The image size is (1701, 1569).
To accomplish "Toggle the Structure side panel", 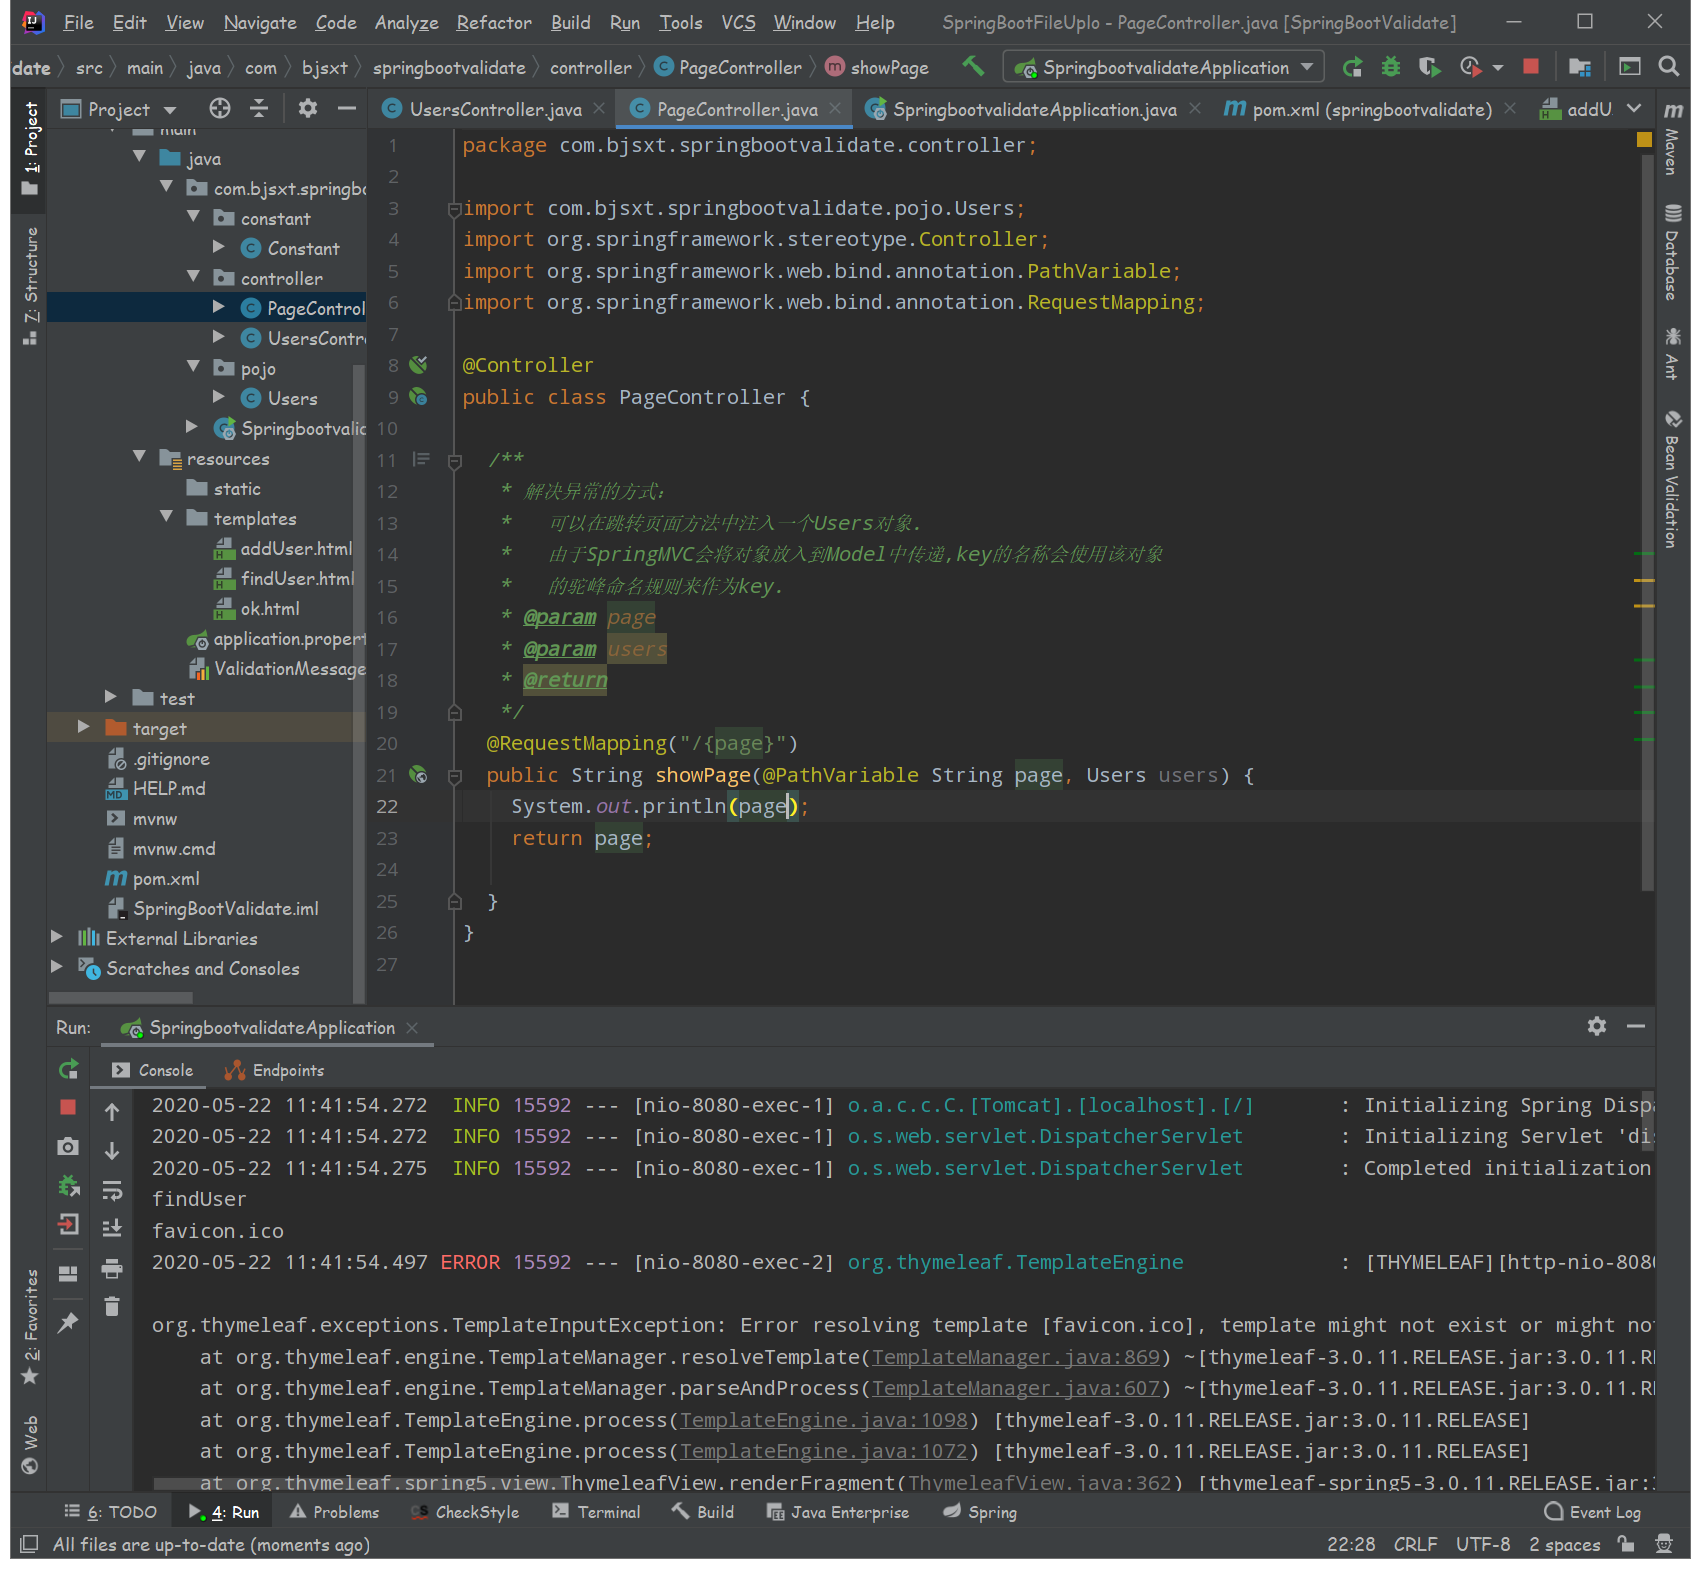I will (x=30, y=285).
